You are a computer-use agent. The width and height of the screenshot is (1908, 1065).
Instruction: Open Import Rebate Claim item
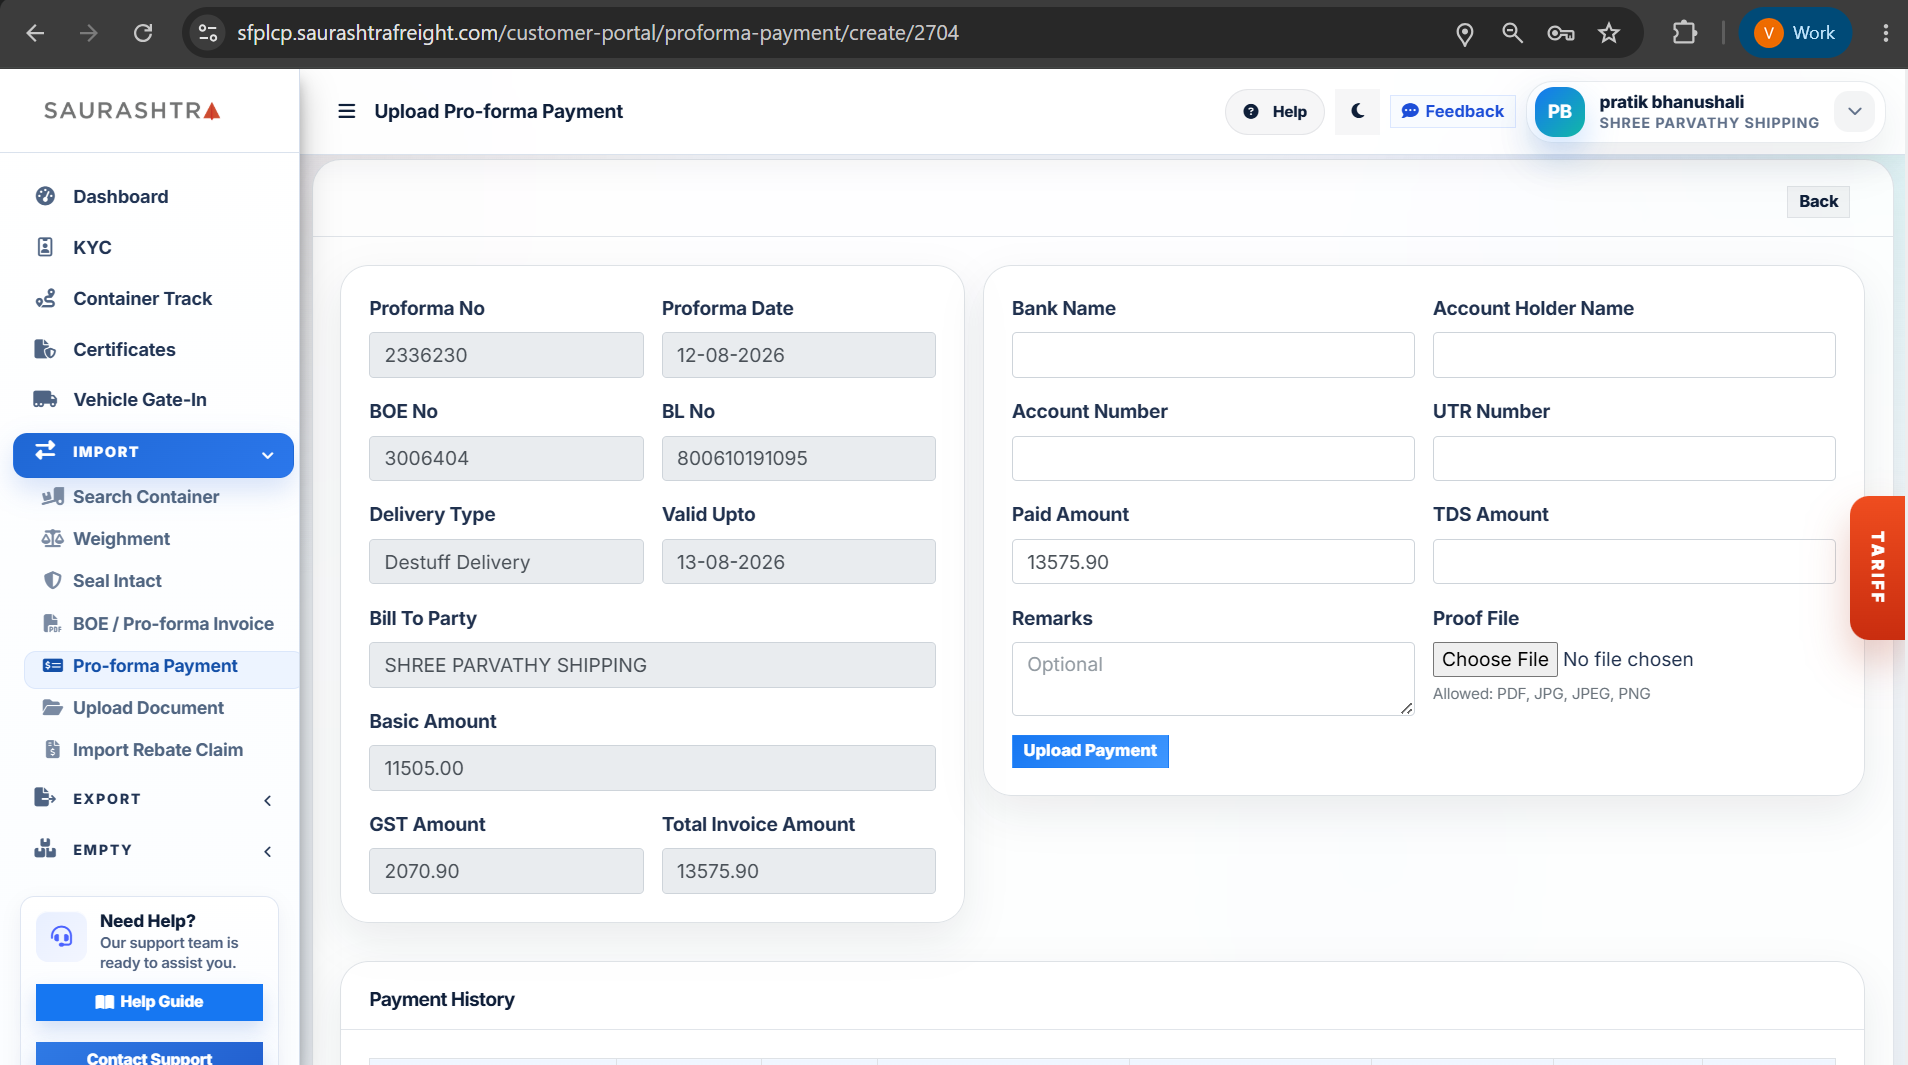tap(158, 750)
